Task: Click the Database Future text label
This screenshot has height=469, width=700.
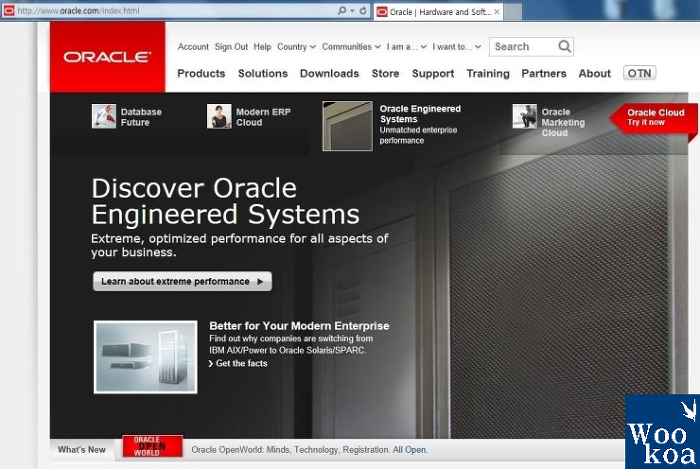Action: coord(141,117)
